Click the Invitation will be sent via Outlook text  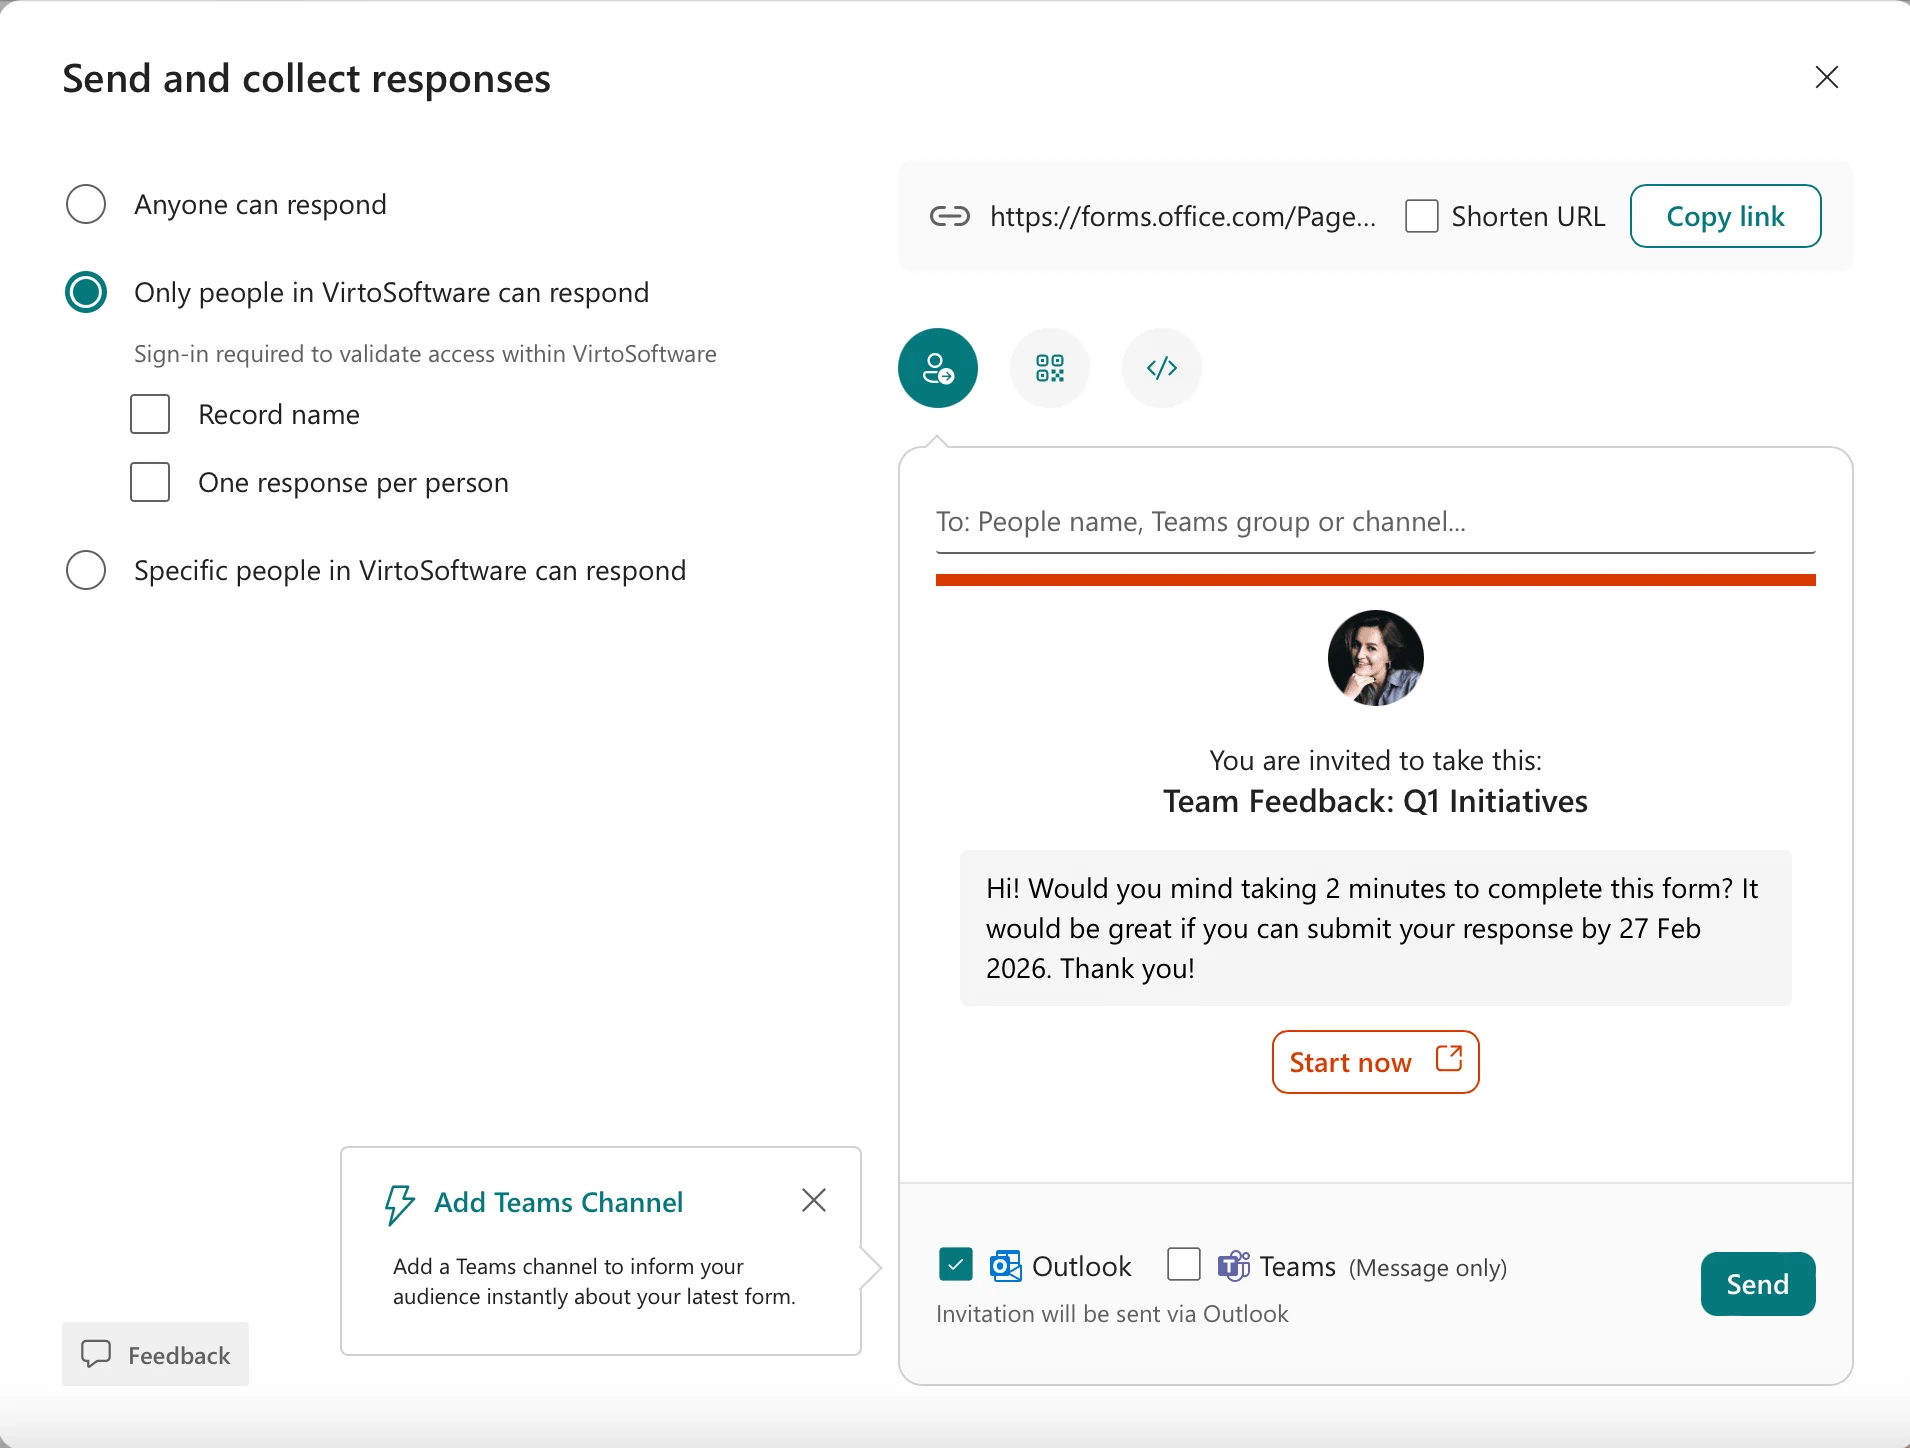(1112, 1314)
